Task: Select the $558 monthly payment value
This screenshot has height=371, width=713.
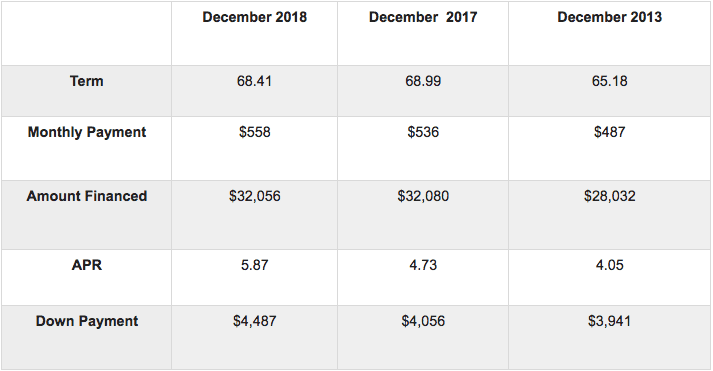Action: (255, 132)
